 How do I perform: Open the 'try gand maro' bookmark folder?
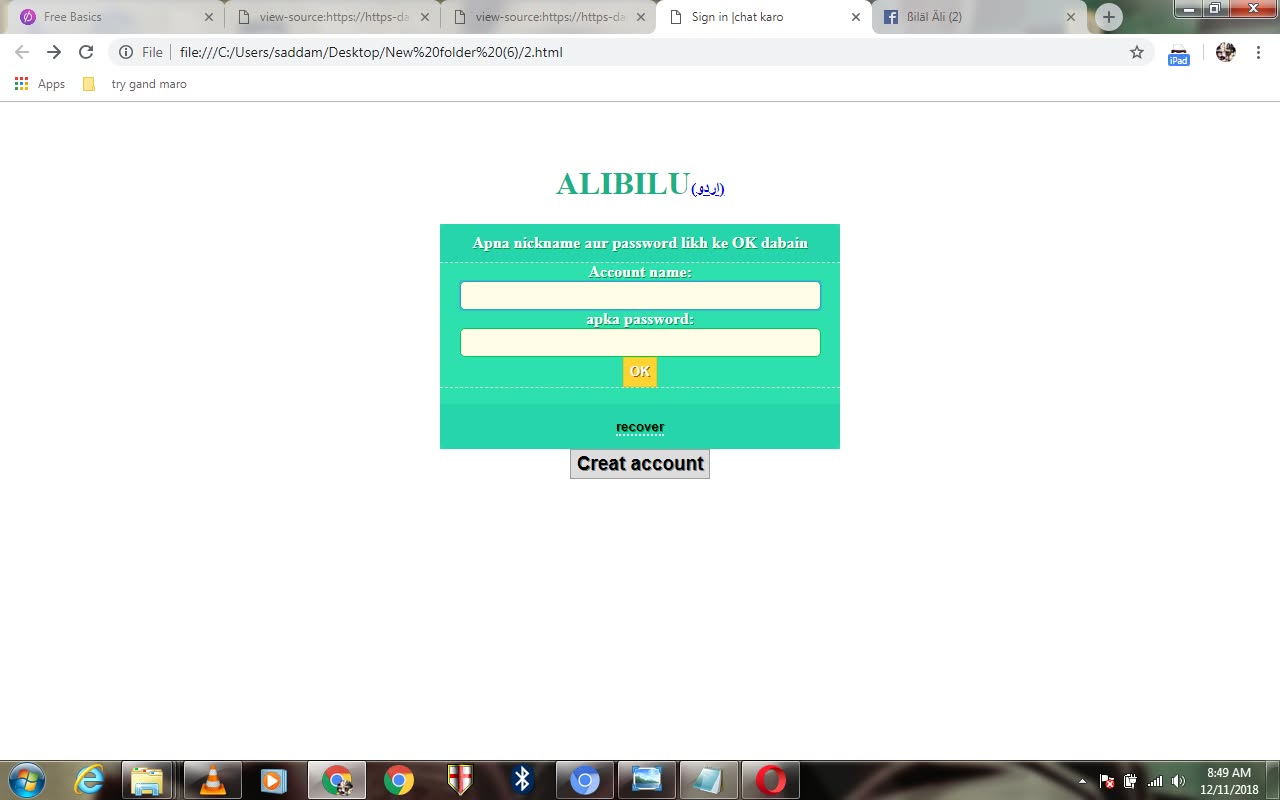(x=135, y=84)
